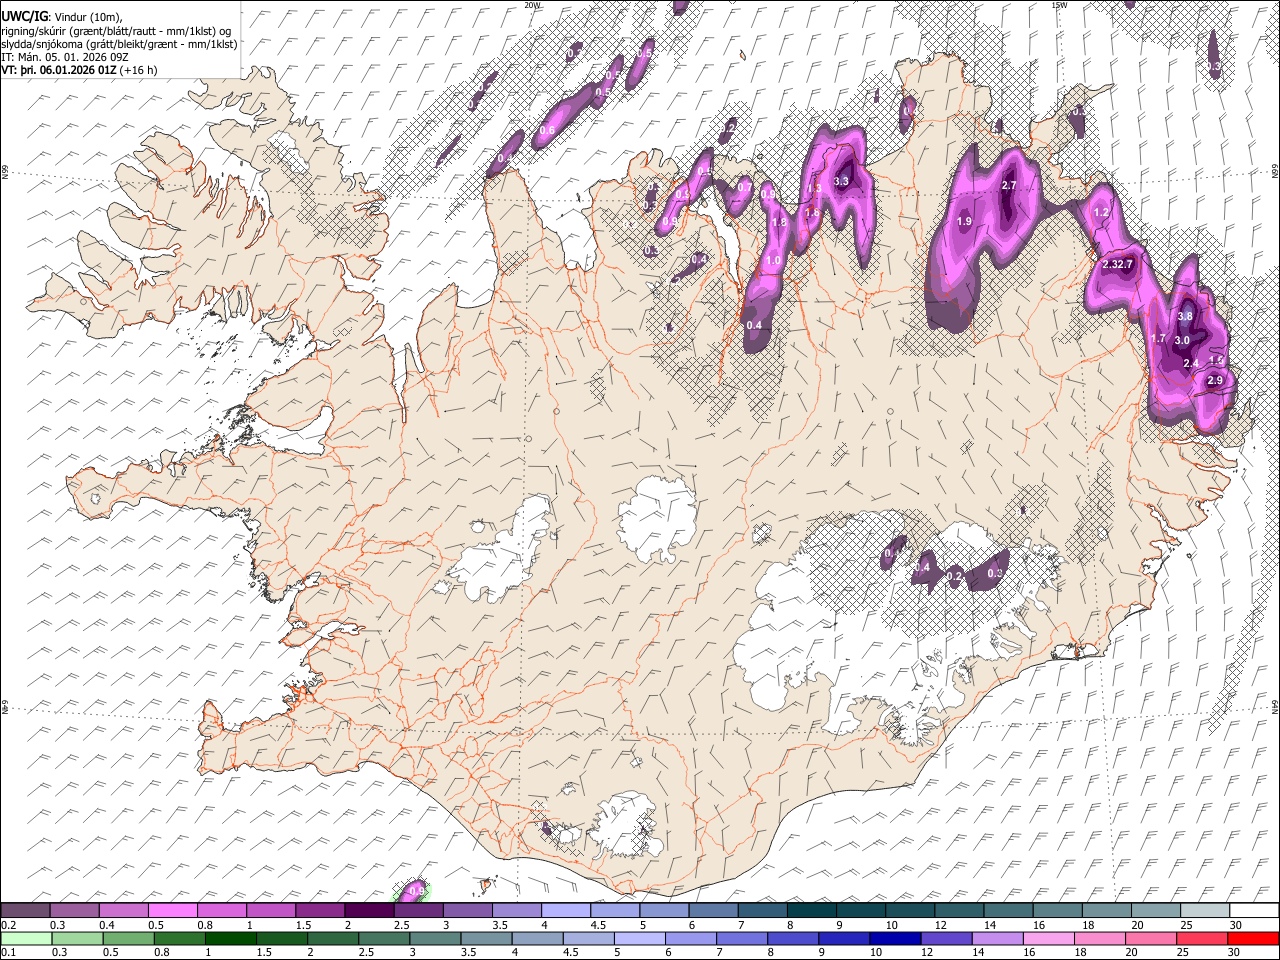This screenshot has height=960, width=1280.
Task: Click the 'IT: Mán. 05. 01. 2026 09Z' line
Action: (66, 57)
